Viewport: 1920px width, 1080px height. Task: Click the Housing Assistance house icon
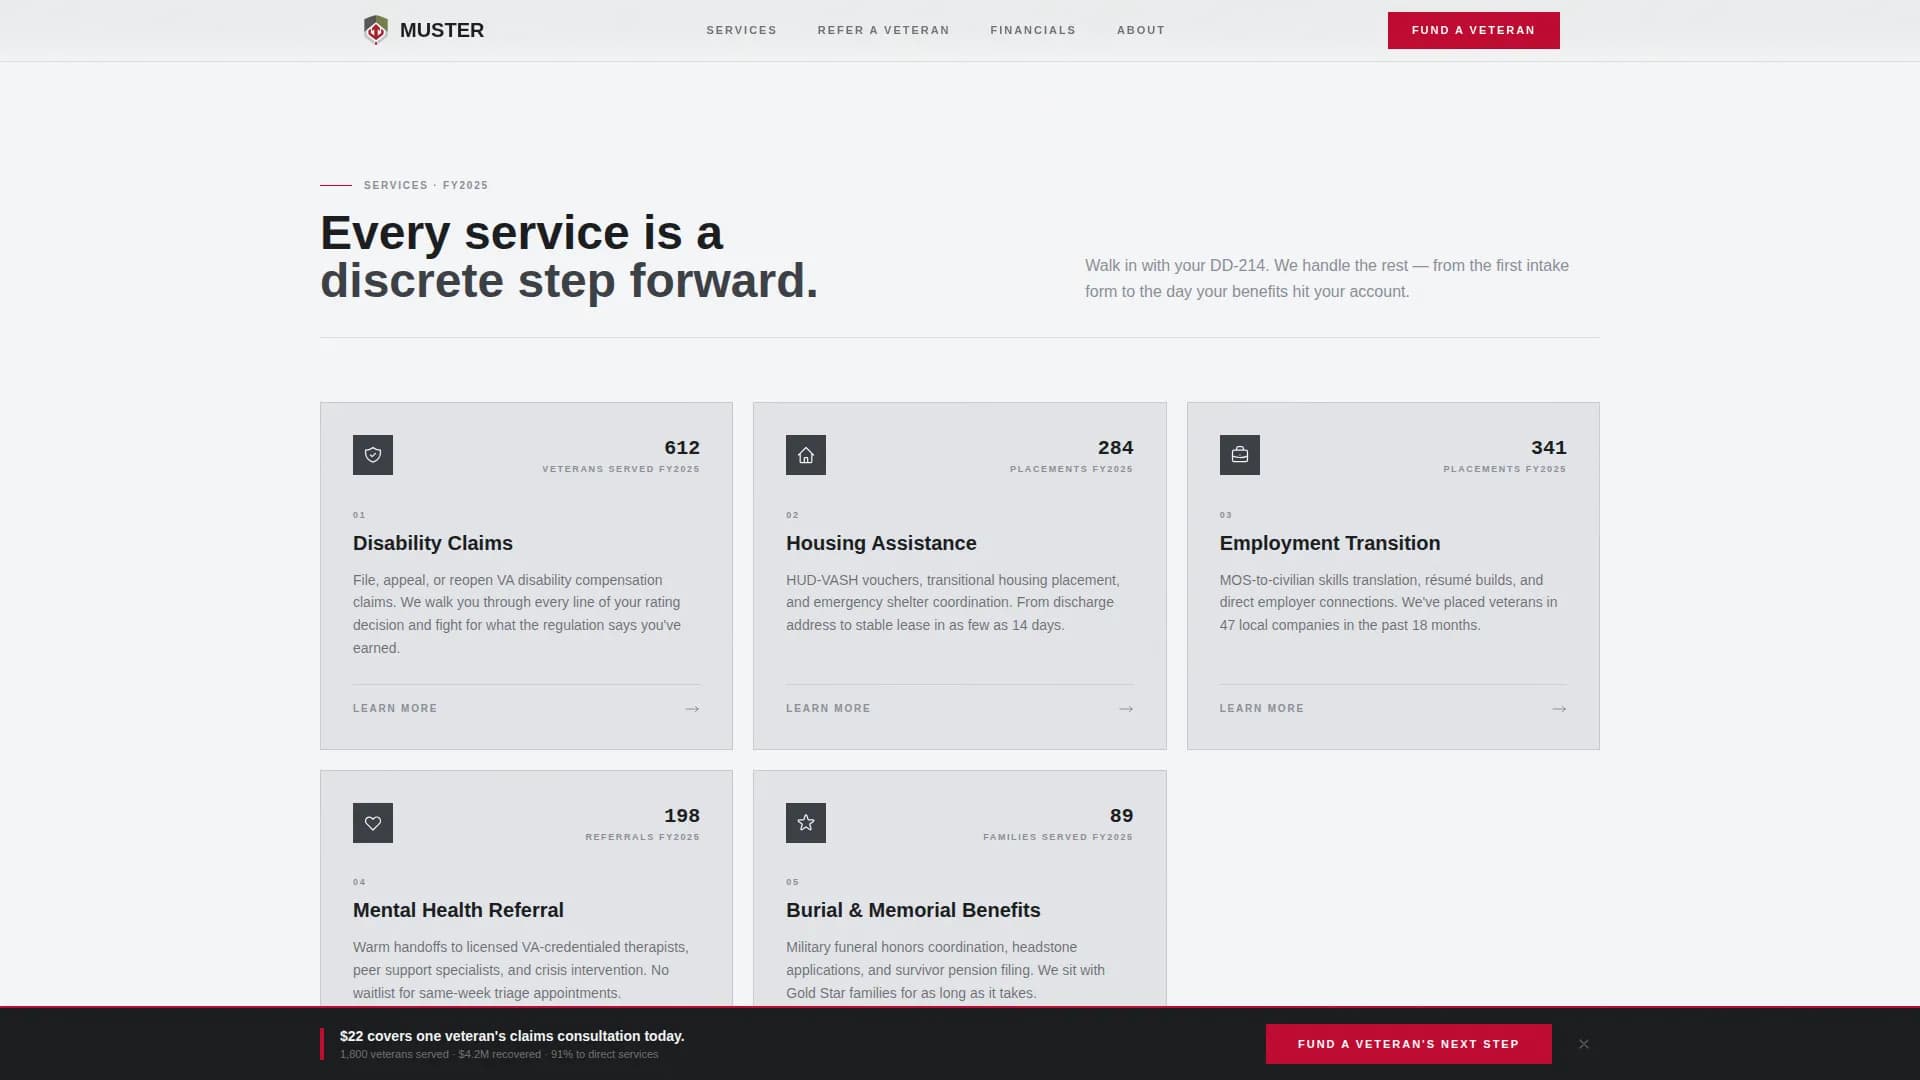(806, 455)
